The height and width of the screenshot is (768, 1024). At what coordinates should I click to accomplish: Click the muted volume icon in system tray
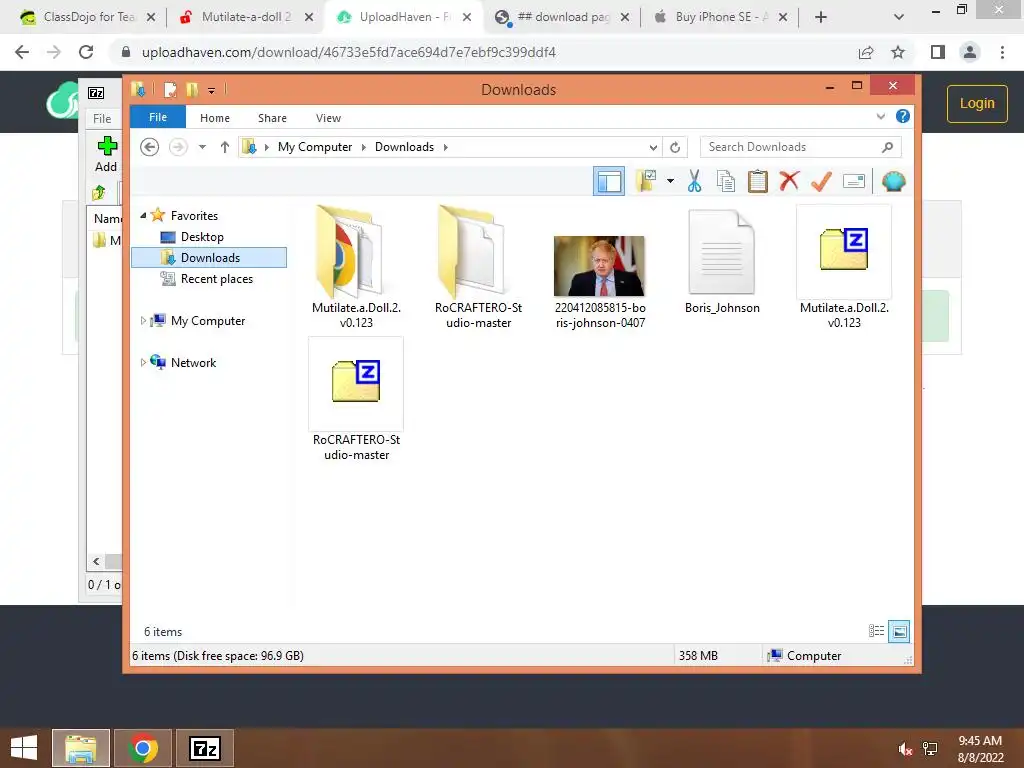click(905, 749)
